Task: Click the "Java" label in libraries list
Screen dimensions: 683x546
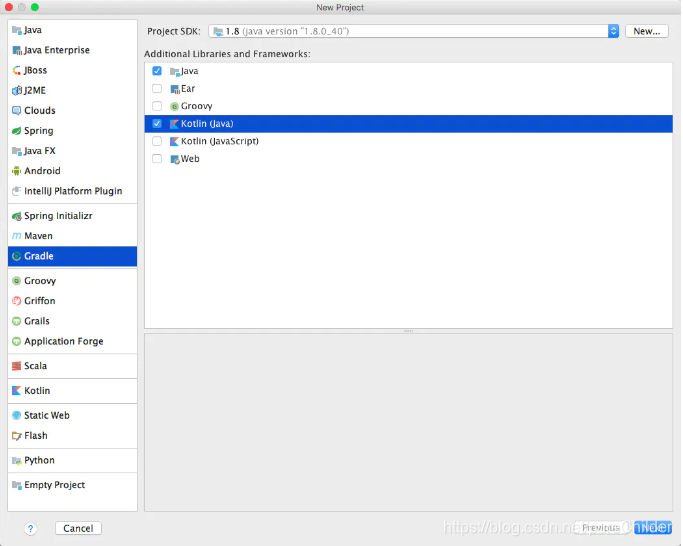Action: point(189,71)
